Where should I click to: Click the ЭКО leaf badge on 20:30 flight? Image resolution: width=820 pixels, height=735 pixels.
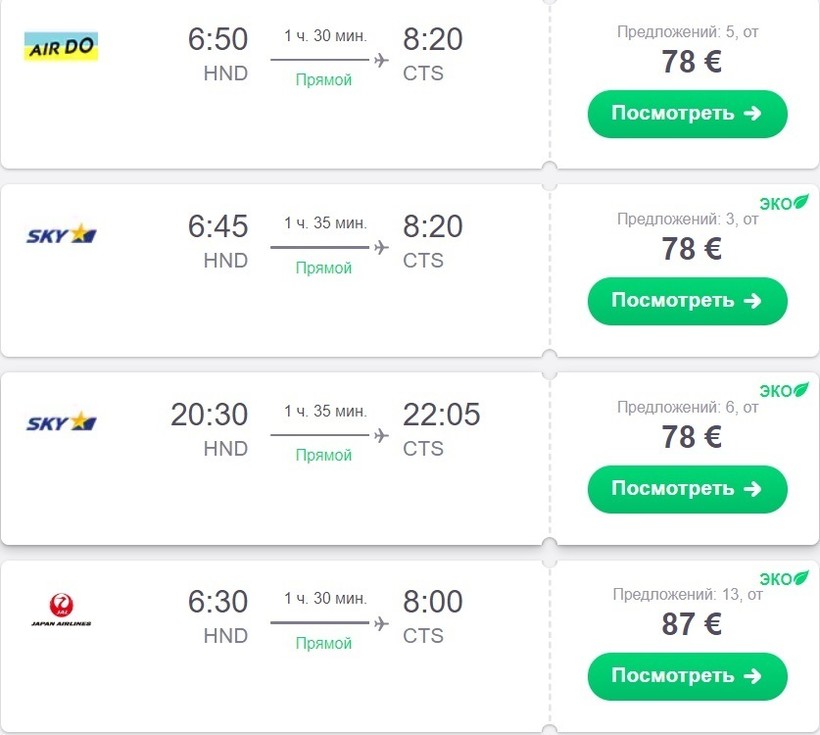click(x=785, y=390)
